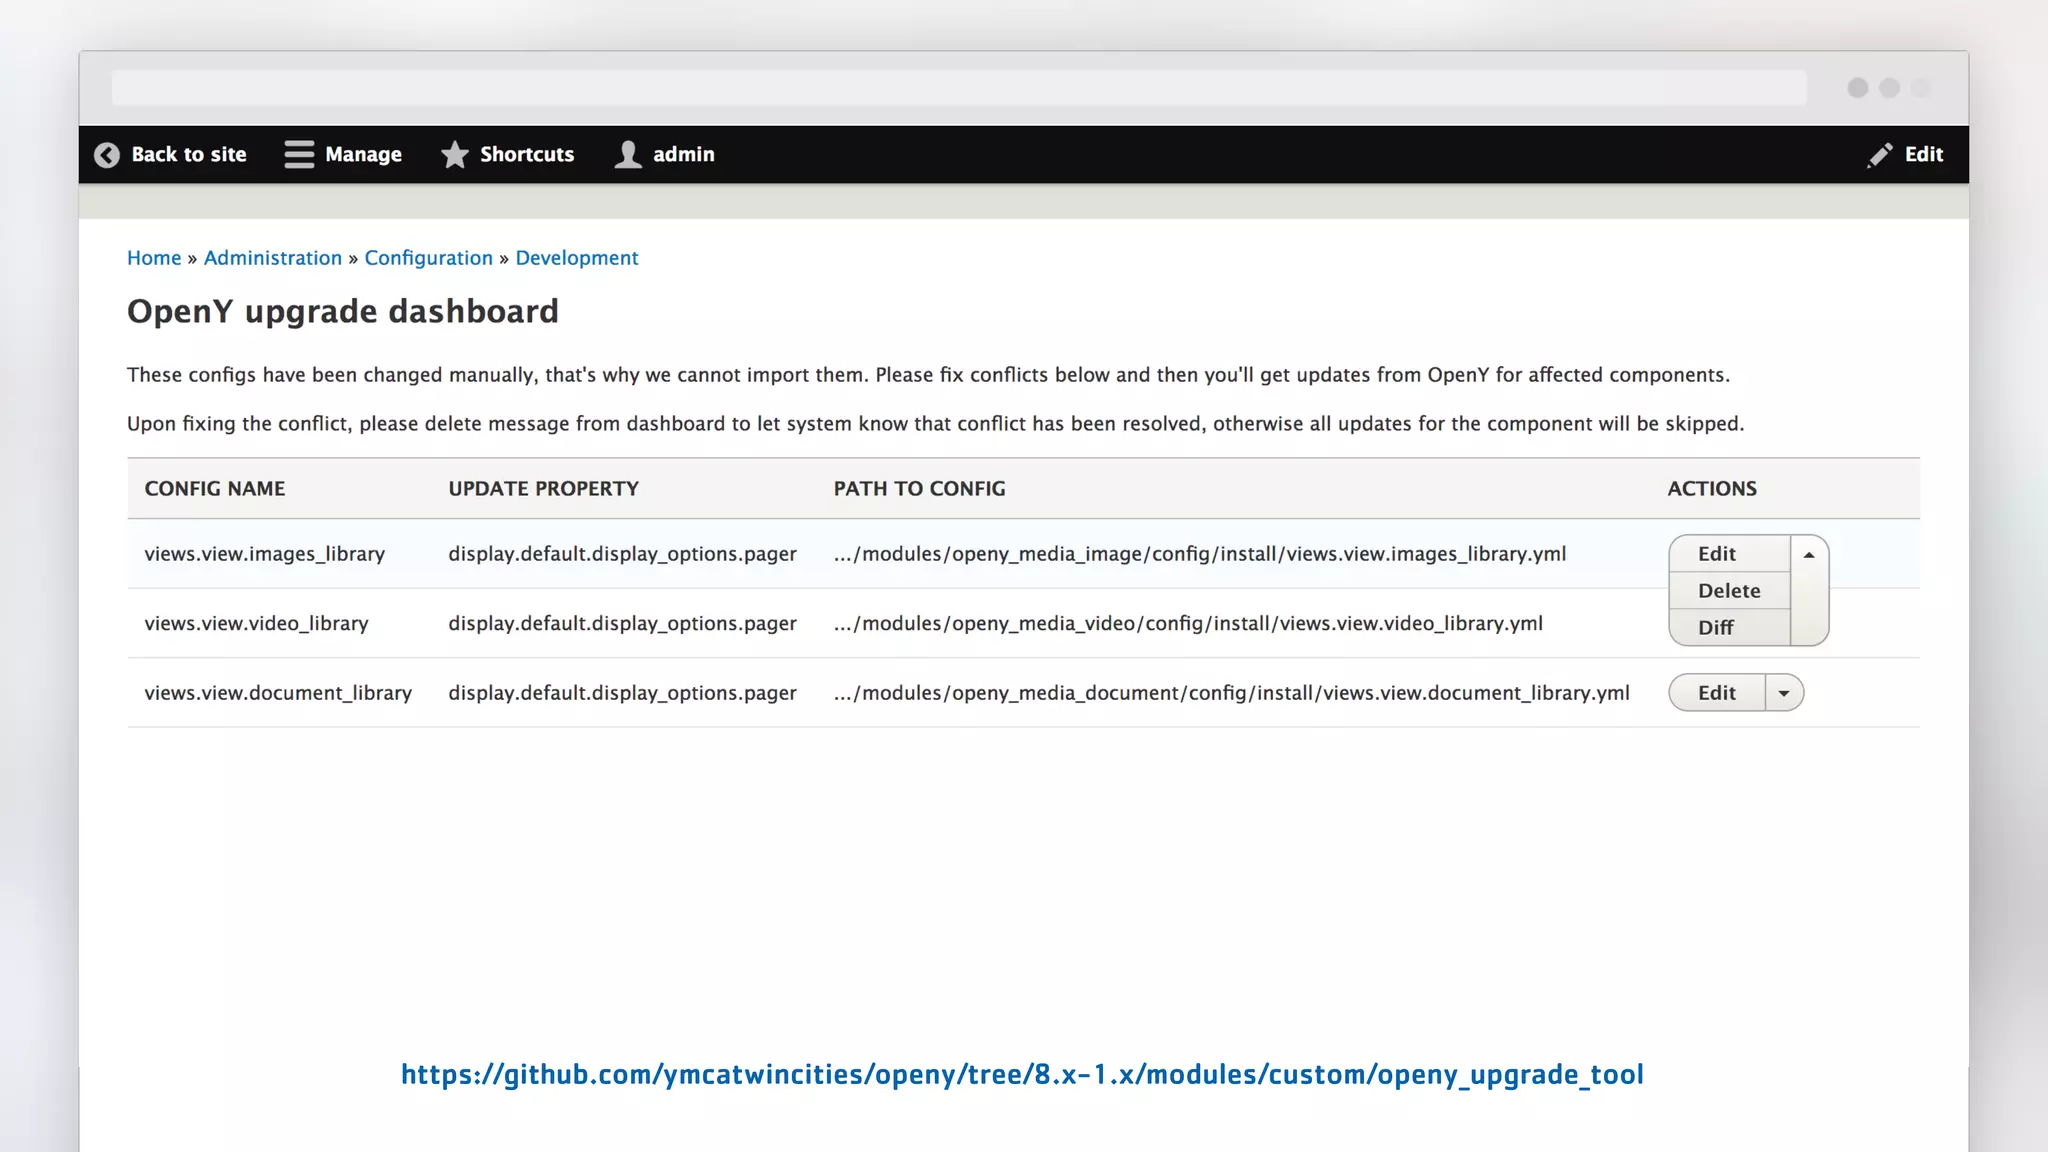Select views.view.images_library config name cell
This screenshot has width=2048, height=1152.
point(265,554)
